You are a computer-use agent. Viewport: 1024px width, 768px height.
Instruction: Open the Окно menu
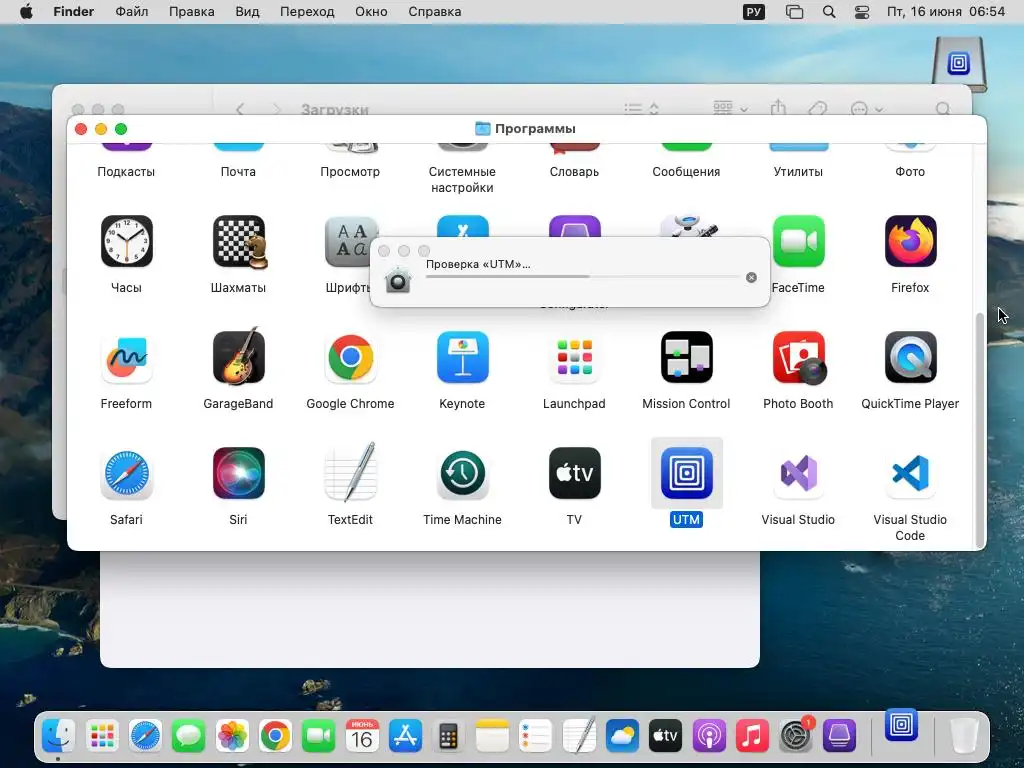[371, 12]
